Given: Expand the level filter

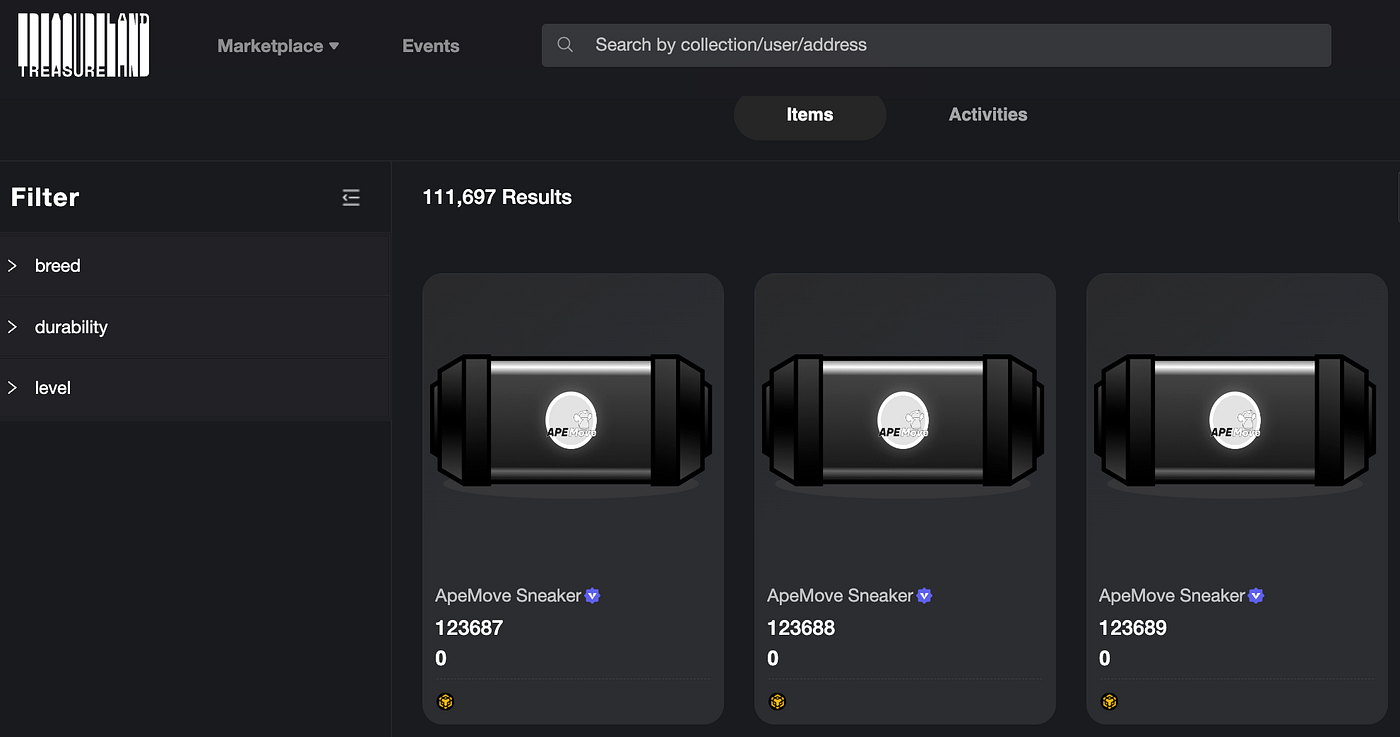Looking at the screenshot, I should (195, 388).
